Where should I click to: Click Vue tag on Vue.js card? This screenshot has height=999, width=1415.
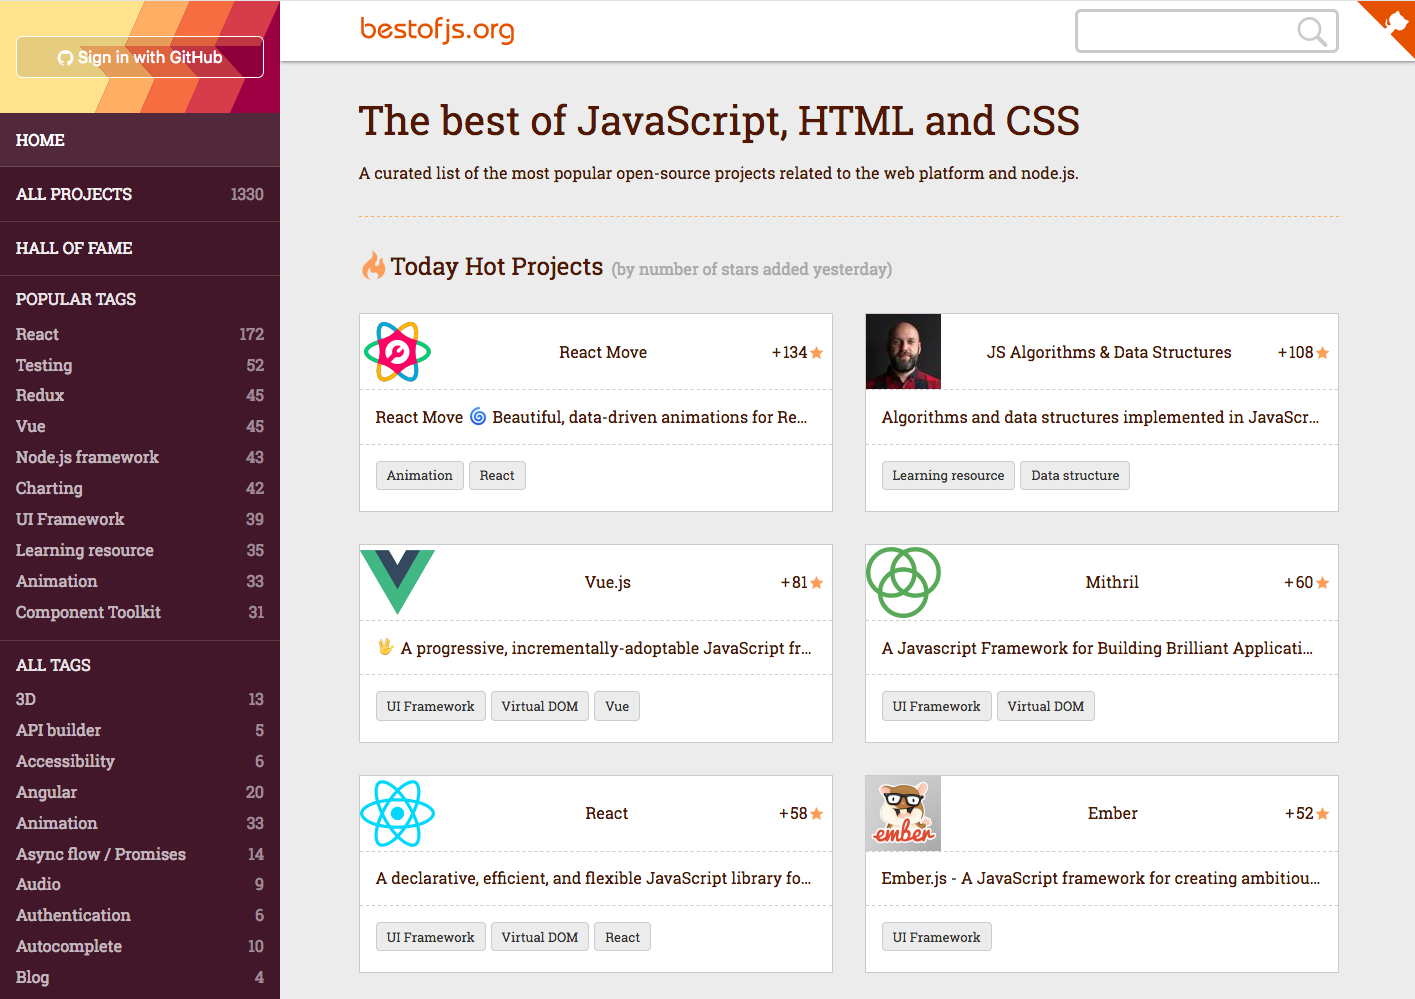tap(617, 706)
